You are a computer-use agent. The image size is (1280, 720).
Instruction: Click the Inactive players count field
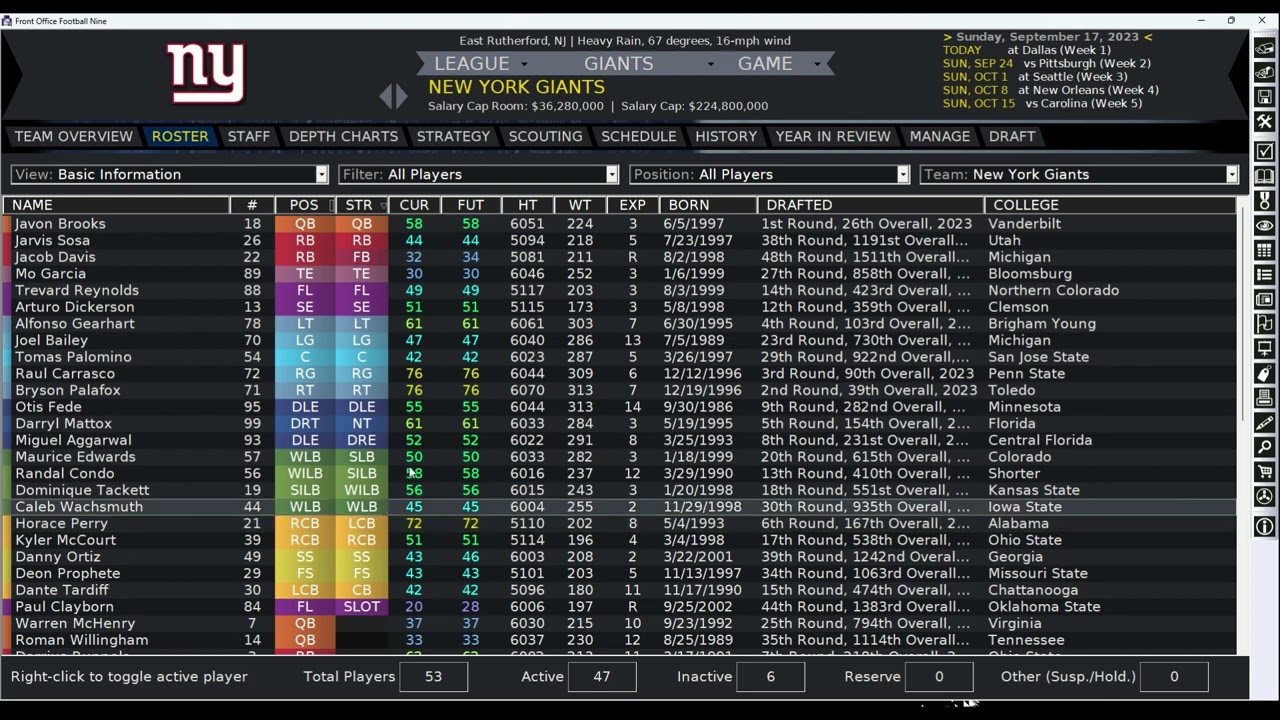pyautogui.click(x=770, y=677)
